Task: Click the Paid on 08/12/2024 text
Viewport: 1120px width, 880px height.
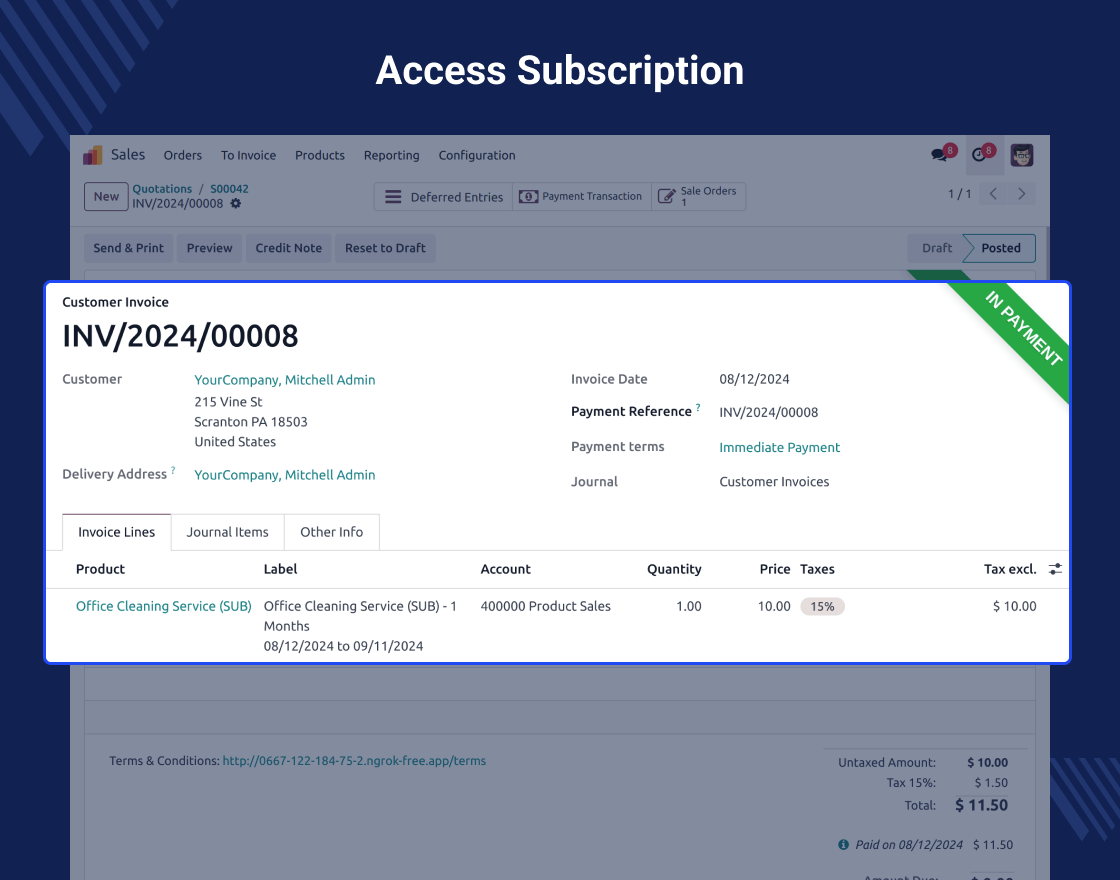Action: [x=909, y=844]
